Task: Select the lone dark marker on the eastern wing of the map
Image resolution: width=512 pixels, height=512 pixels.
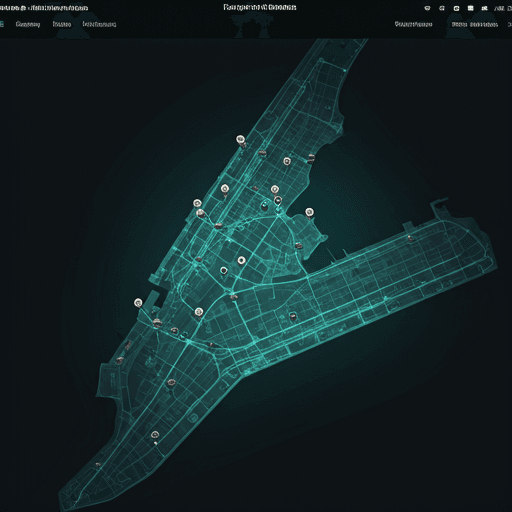Action: (x=410, y=238)
